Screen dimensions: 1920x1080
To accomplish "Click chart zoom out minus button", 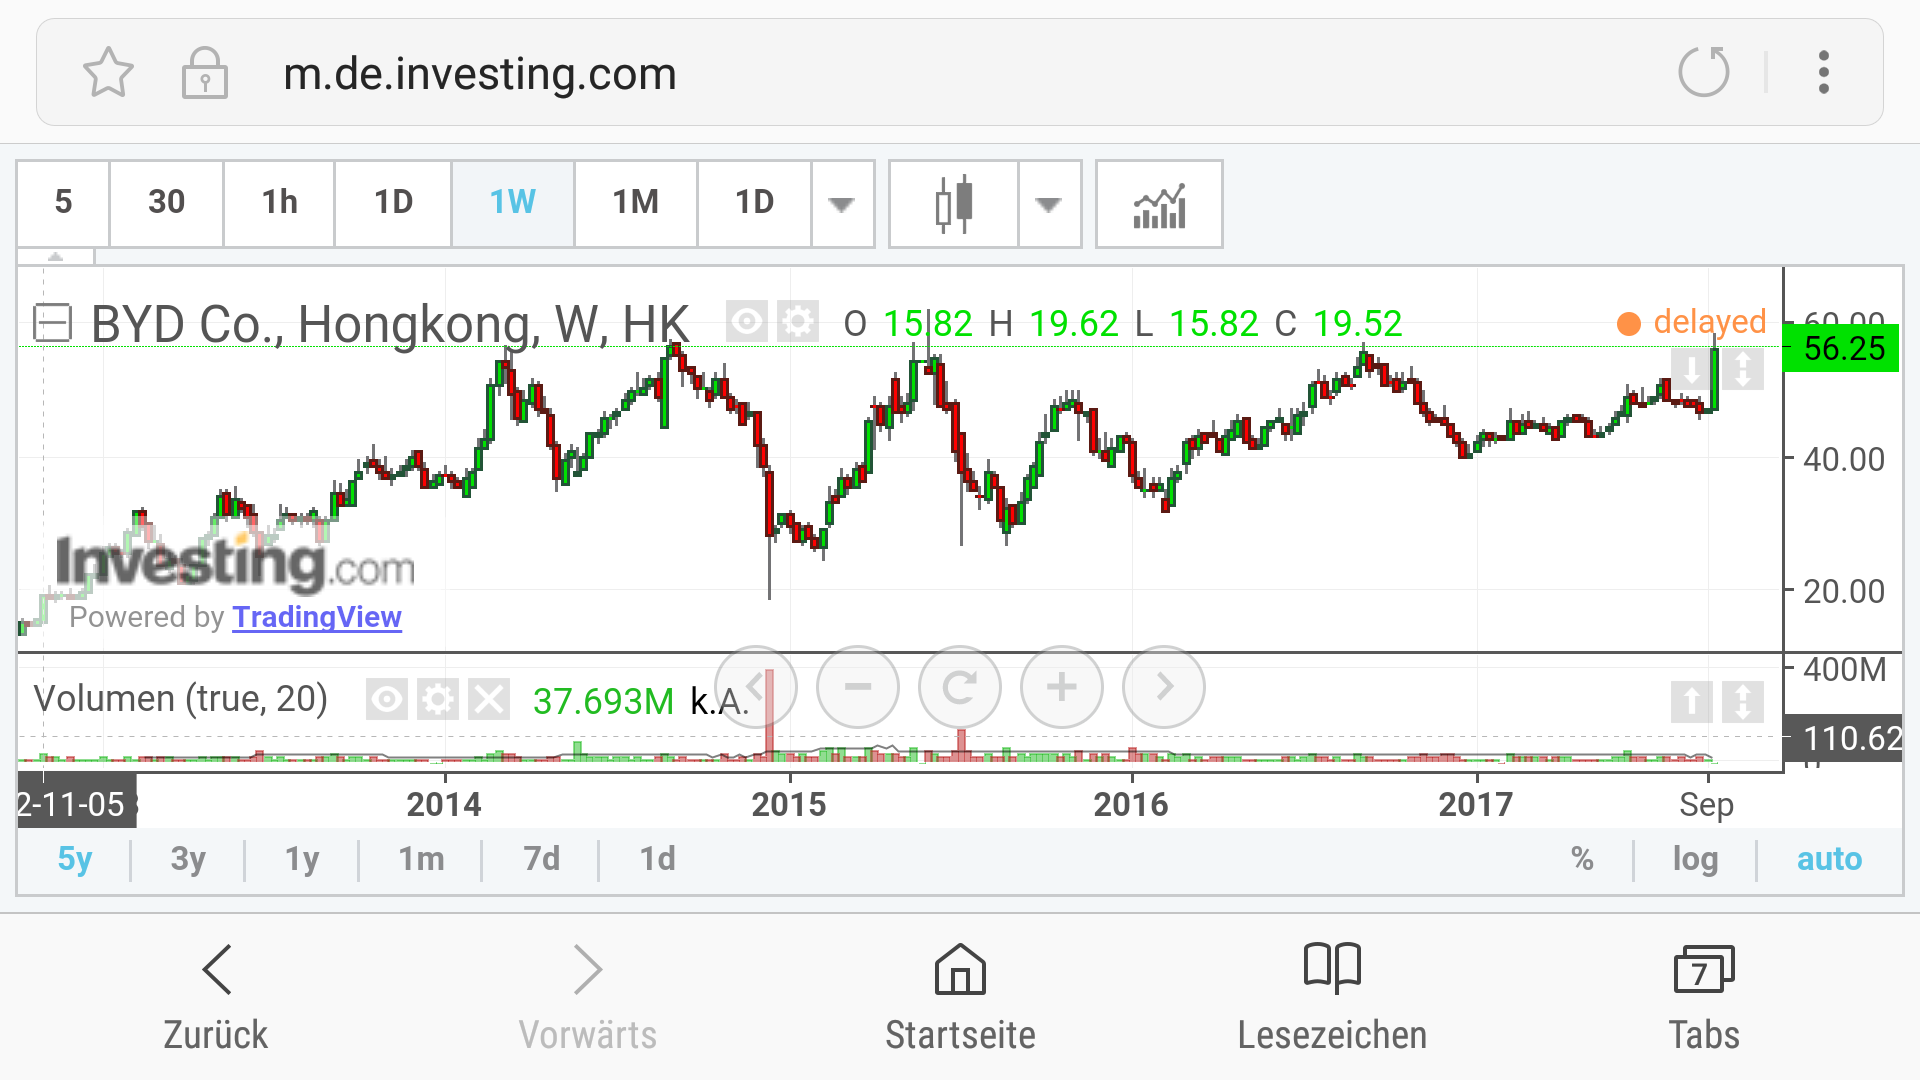I will pos(858,687).
